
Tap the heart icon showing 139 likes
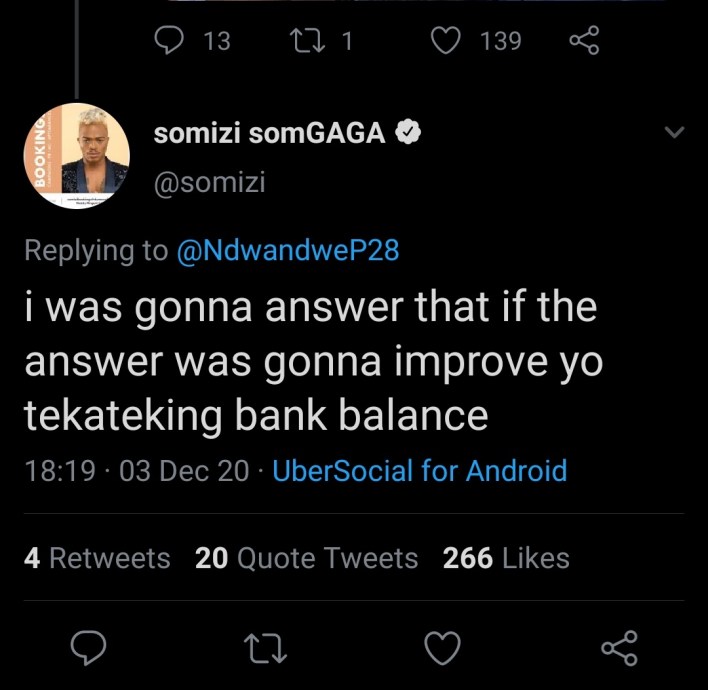pyautogui.click(x=446, y=41)
